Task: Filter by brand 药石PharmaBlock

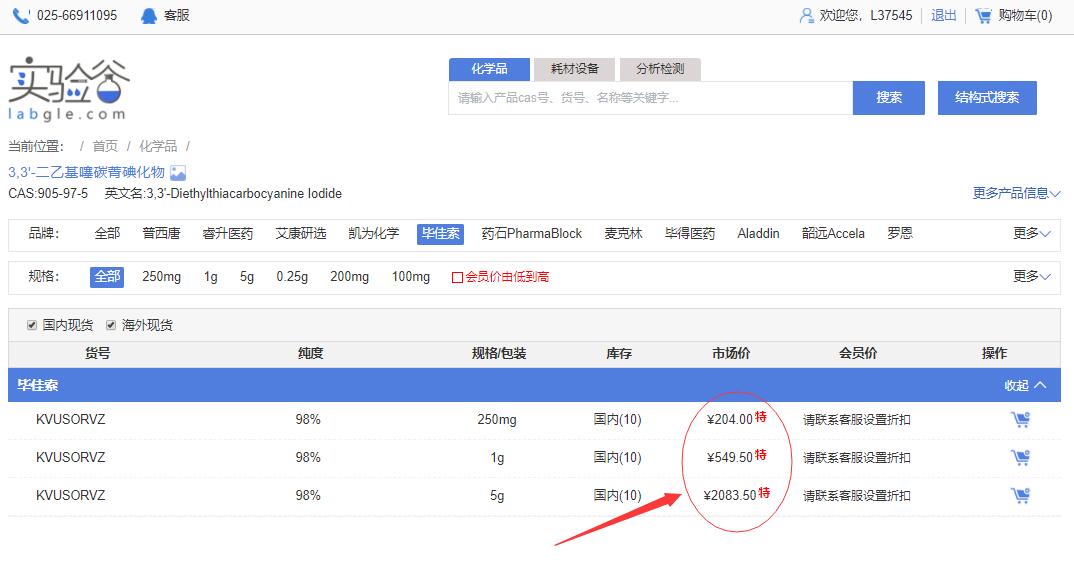Action: tap(532, 234)
